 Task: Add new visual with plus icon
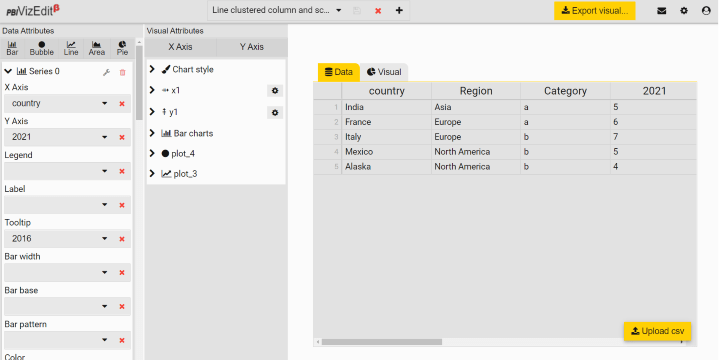(x=399, y=10)
